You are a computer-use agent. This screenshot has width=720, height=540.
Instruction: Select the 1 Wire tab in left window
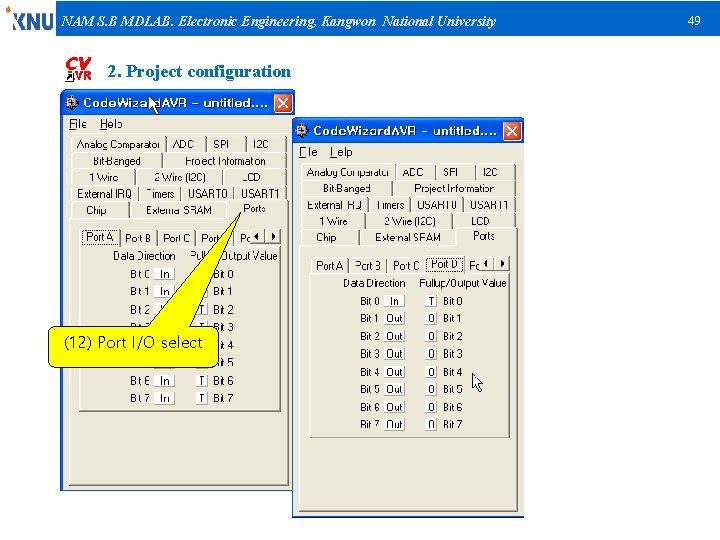pyautogui.click(x=103, y=177)
